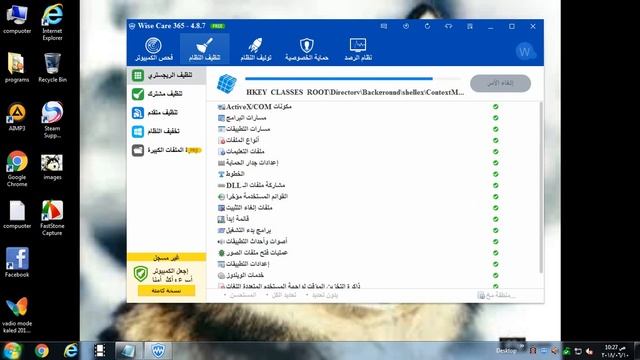Image resolution: width=640 pixels, height=360 pixels.
Task: Open System Monitoring screen tab
Action: click(x=358, y=49)
